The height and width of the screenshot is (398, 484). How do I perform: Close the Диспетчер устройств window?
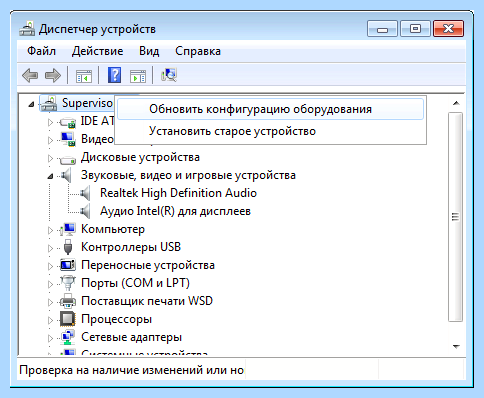pyautogui.click(x=448, y=29)
